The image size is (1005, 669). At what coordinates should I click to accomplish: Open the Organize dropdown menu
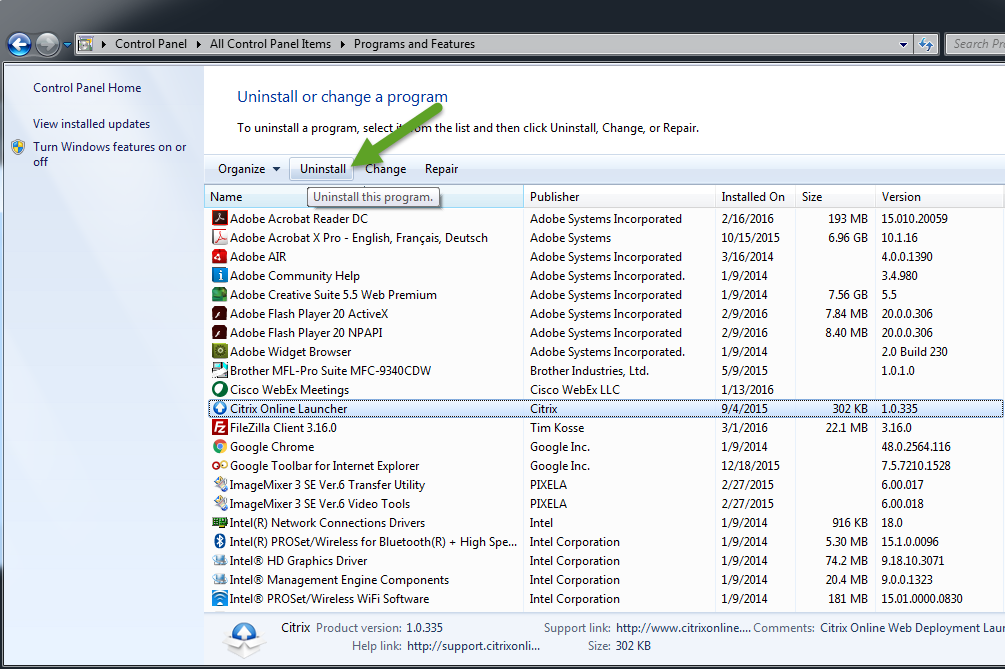246,168
